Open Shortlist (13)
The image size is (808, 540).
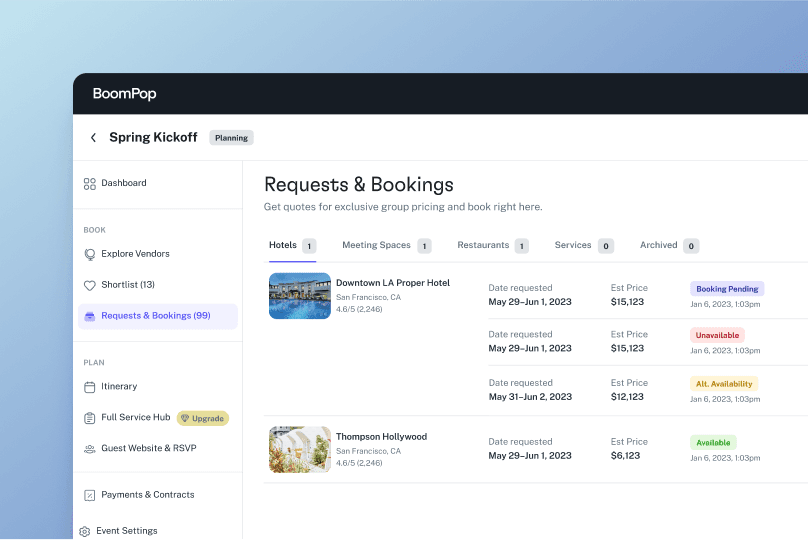pos(128,284)
